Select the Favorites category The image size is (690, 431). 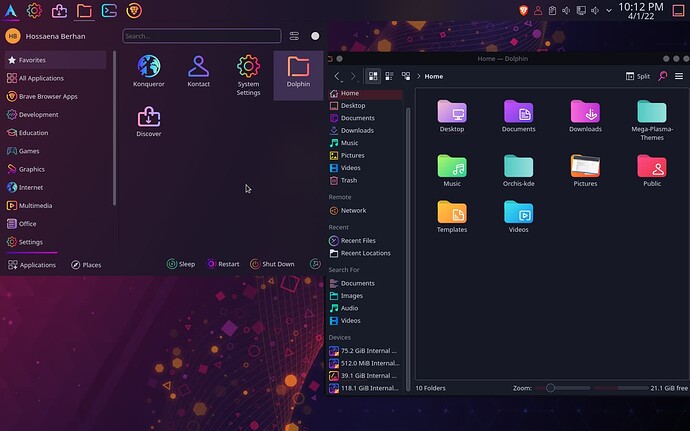55,60
